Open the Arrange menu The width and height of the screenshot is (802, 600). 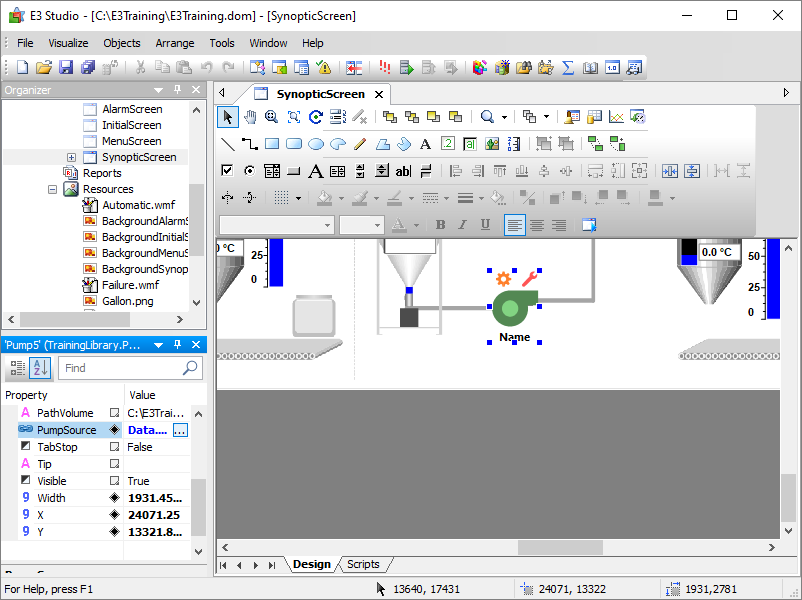click(x=175, y=43)
